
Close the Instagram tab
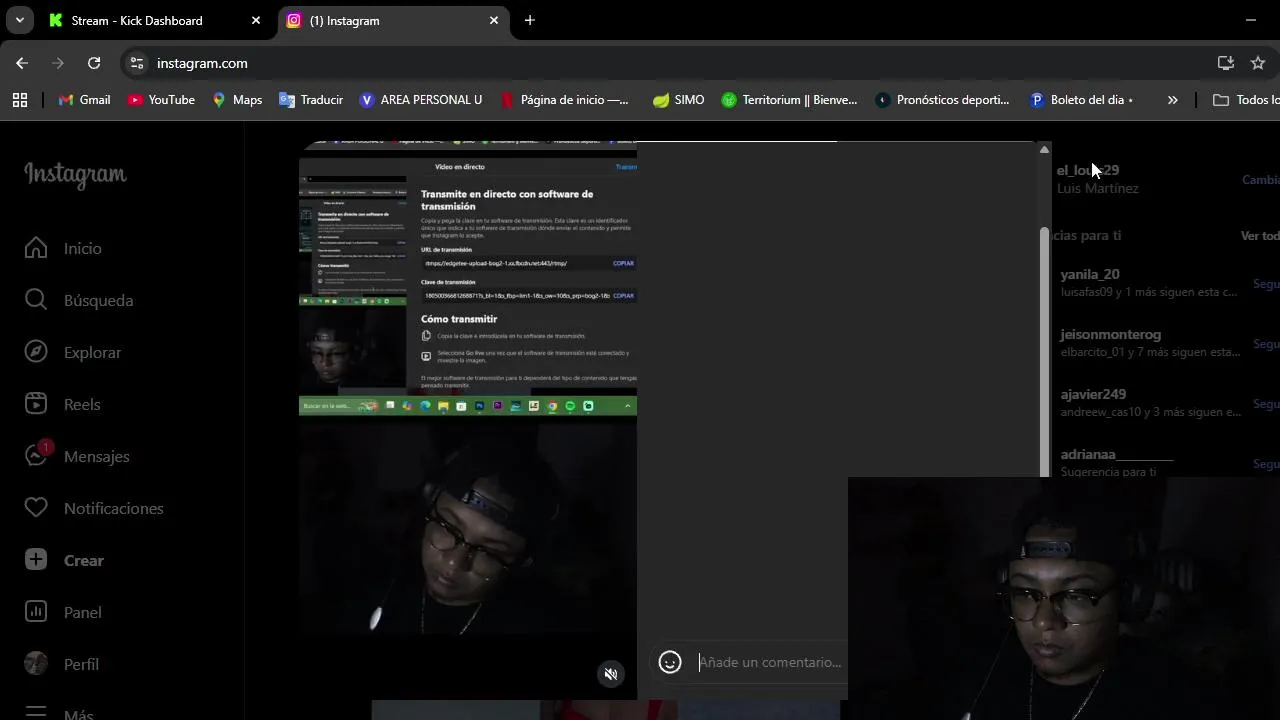(494, 20)
